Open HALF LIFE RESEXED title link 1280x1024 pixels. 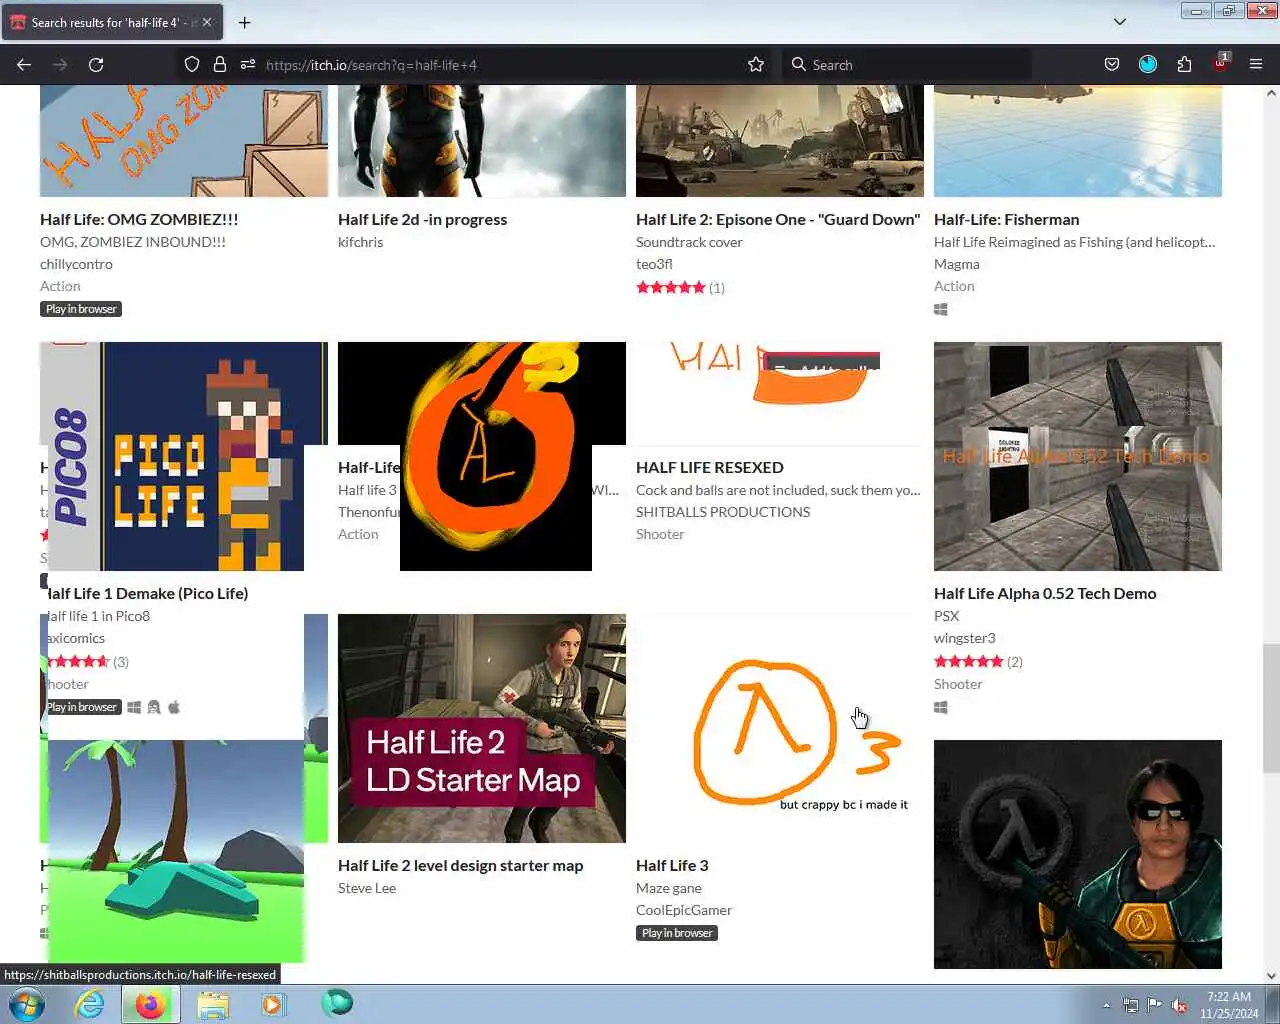click(x=709, y=467)
